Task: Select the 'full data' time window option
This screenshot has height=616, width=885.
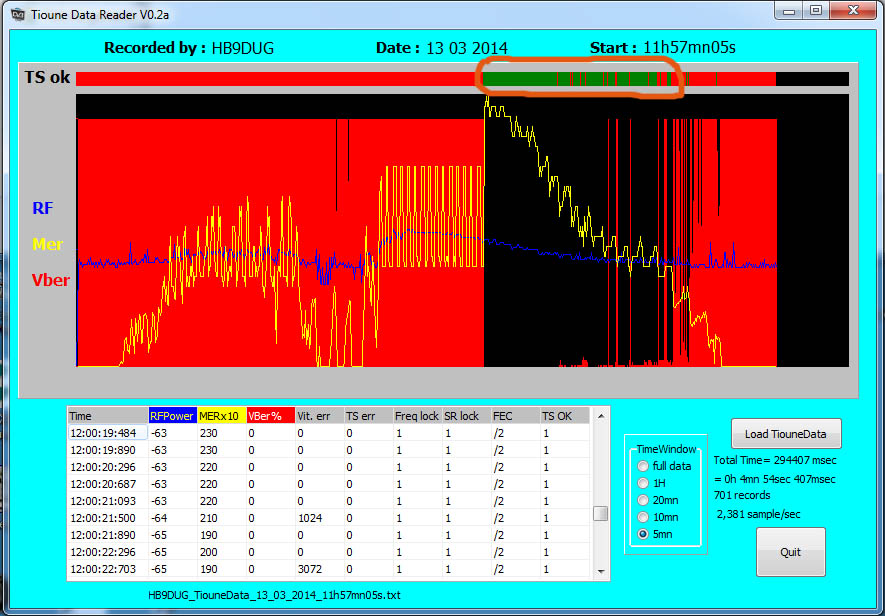Action: [x=643, y=466]
